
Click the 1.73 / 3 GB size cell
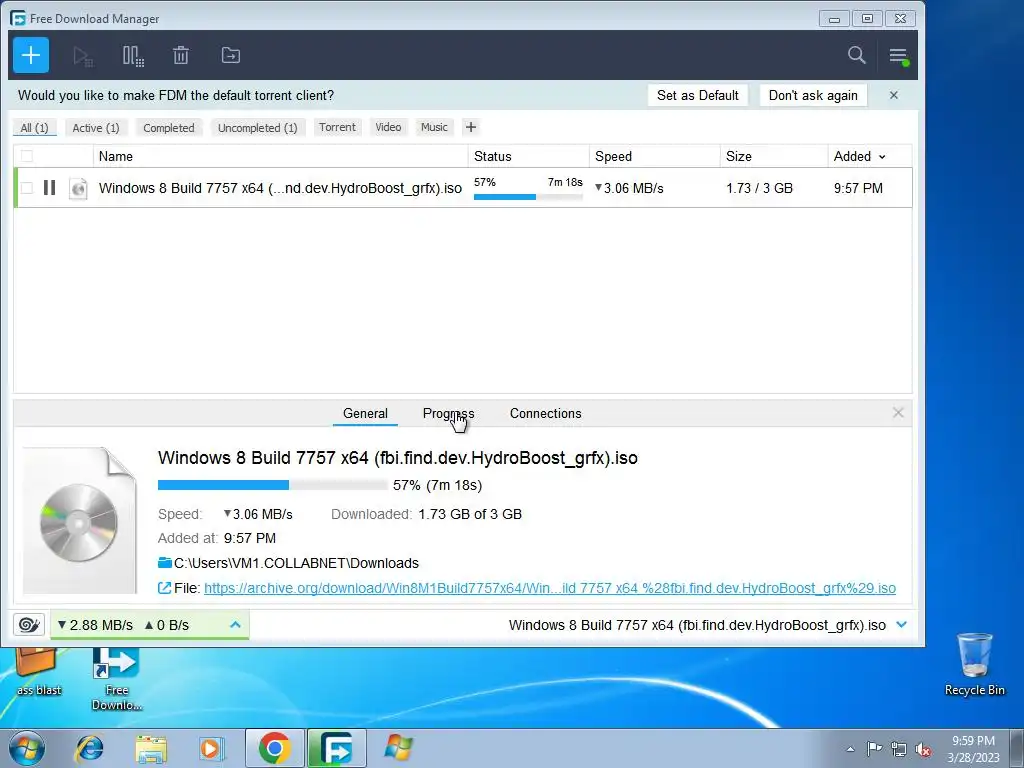[x=760, y=188]
